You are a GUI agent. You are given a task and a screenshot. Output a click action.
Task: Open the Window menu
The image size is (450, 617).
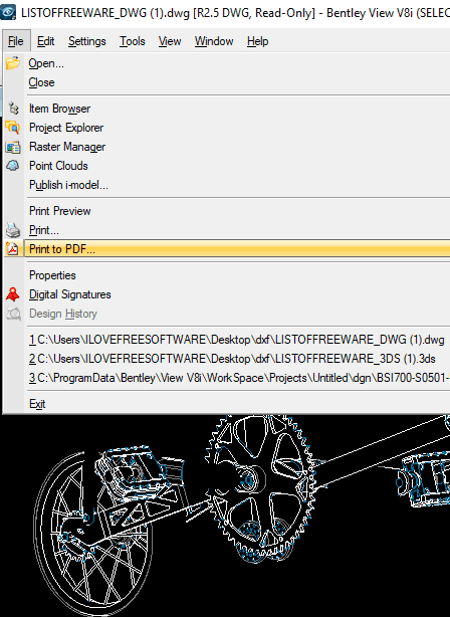214,41
